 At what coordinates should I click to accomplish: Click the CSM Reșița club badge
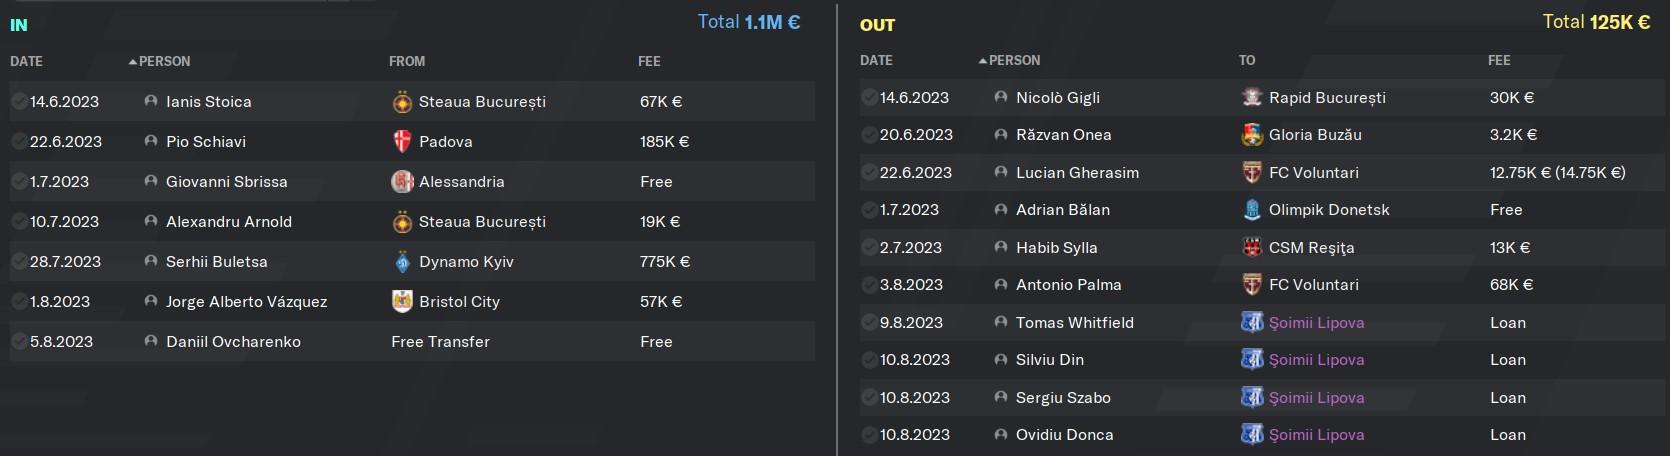pyautogui.click(x=1252, y=248)
